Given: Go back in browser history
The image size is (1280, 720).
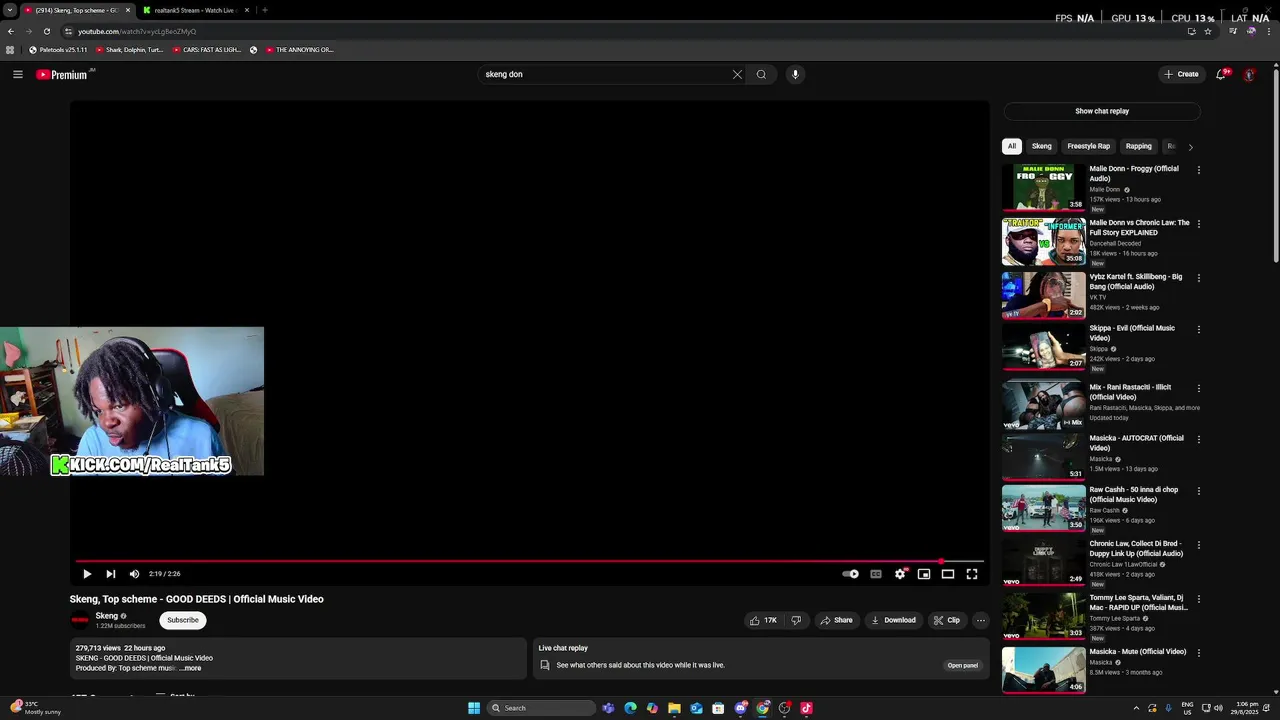Looking at the screenshot, I should click(x=10, y=31).
